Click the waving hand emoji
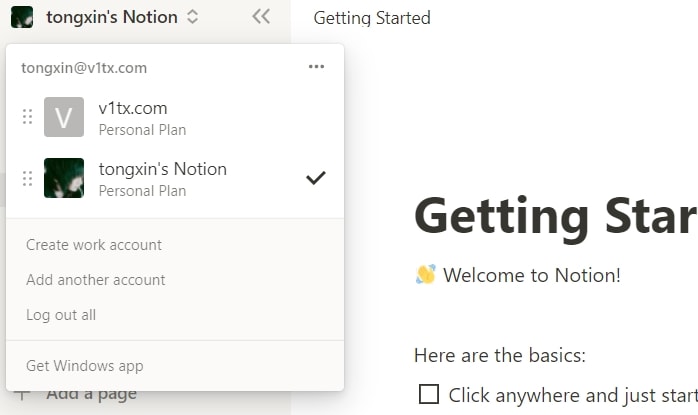Screen dimensions: 698x415 425,274
